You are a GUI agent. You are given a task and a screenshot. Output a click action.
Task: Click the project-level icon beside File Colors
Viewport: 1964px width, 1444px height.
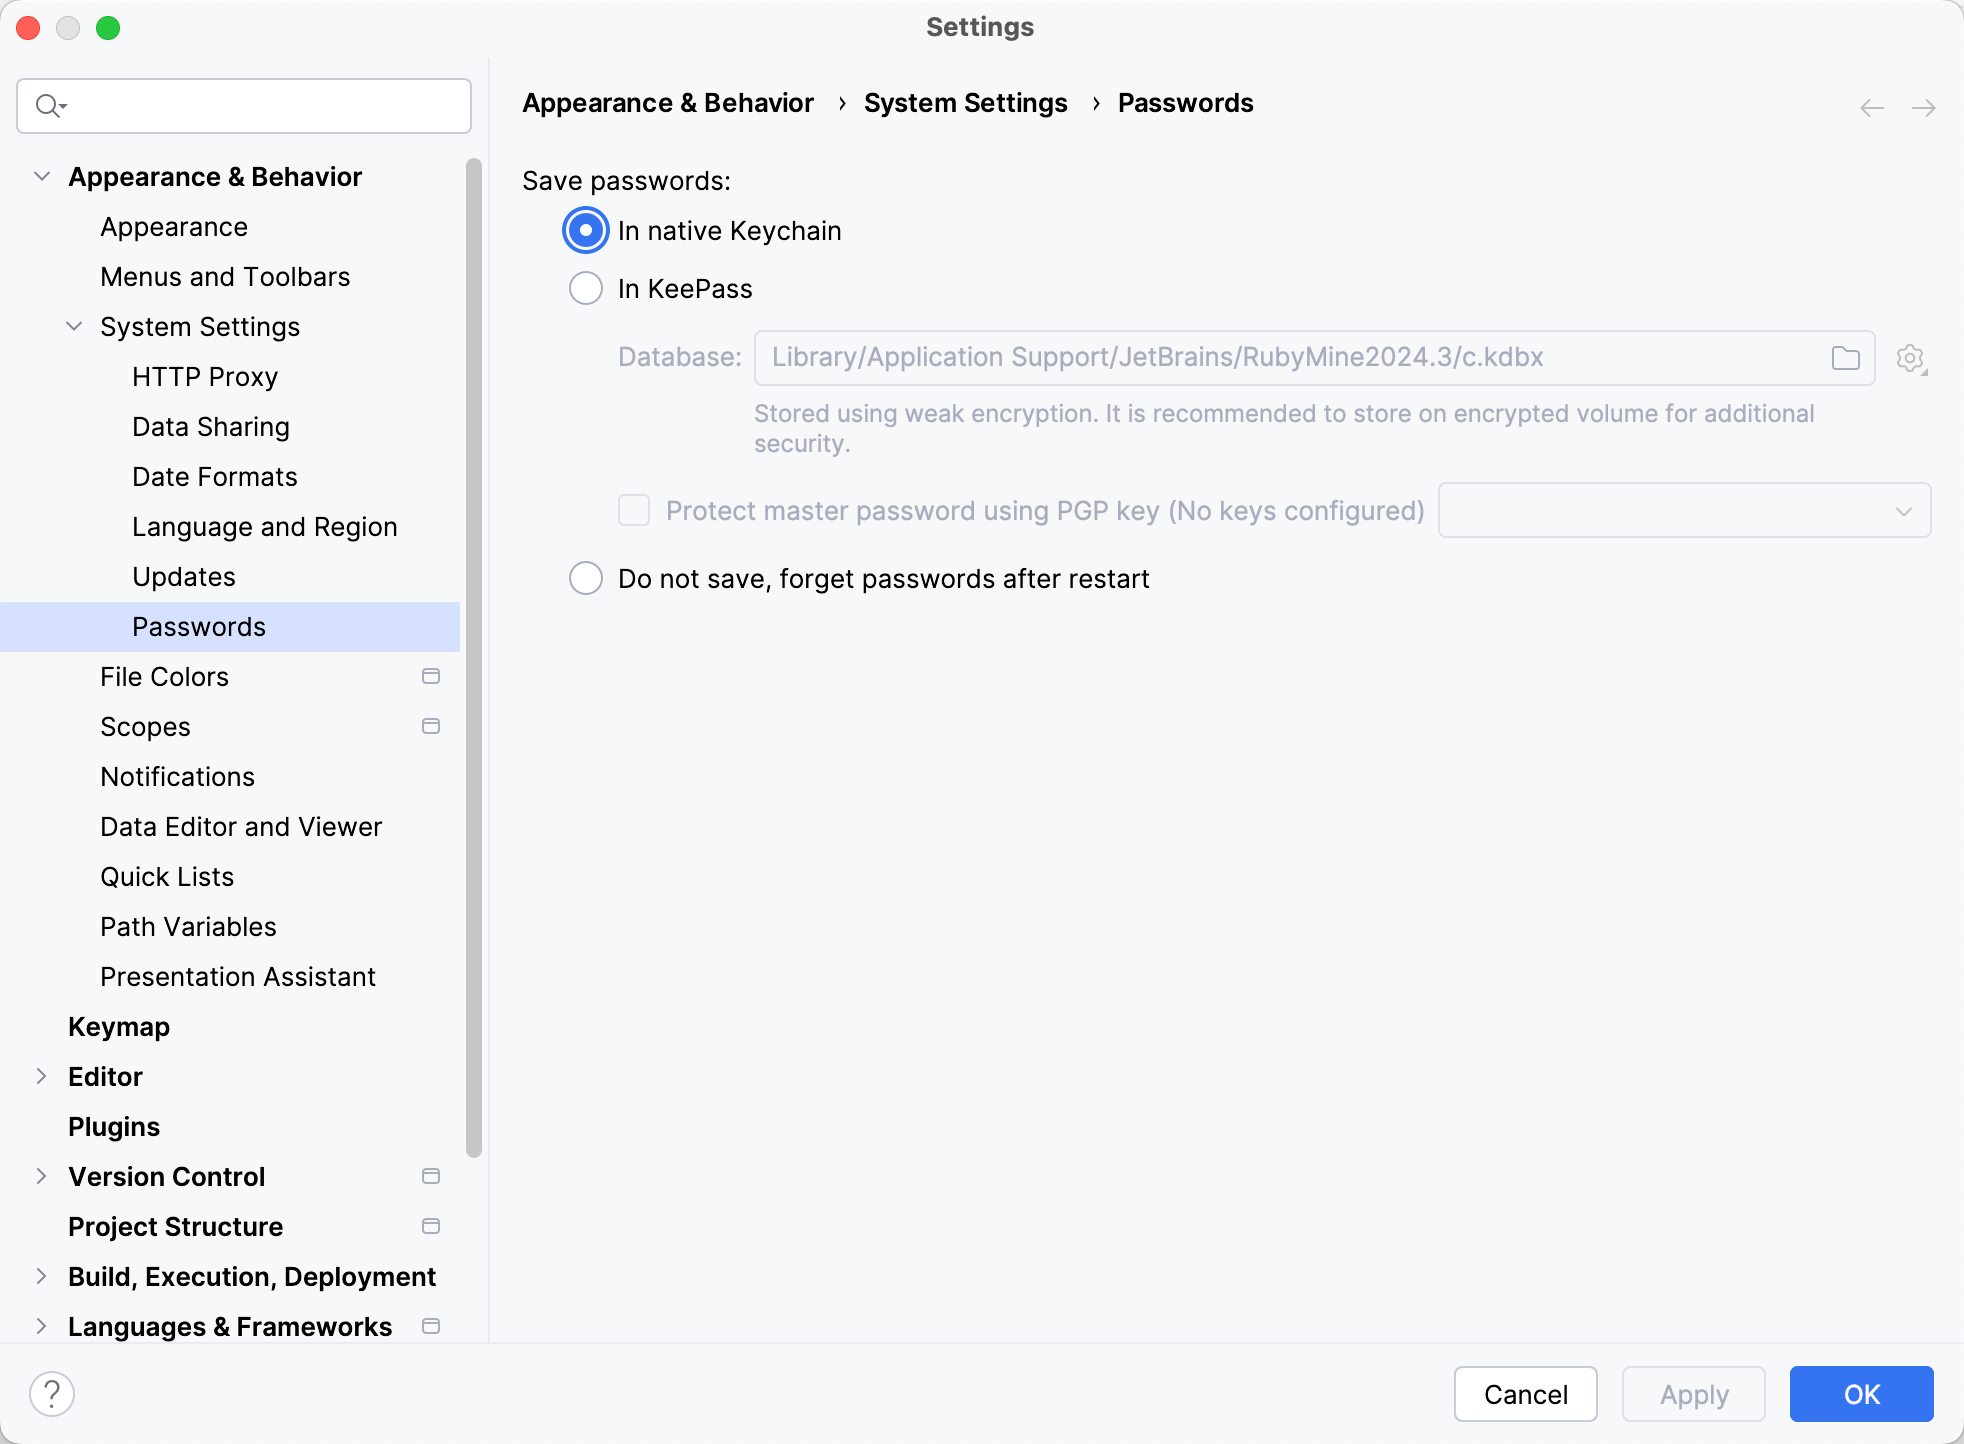tap(431, 677)
